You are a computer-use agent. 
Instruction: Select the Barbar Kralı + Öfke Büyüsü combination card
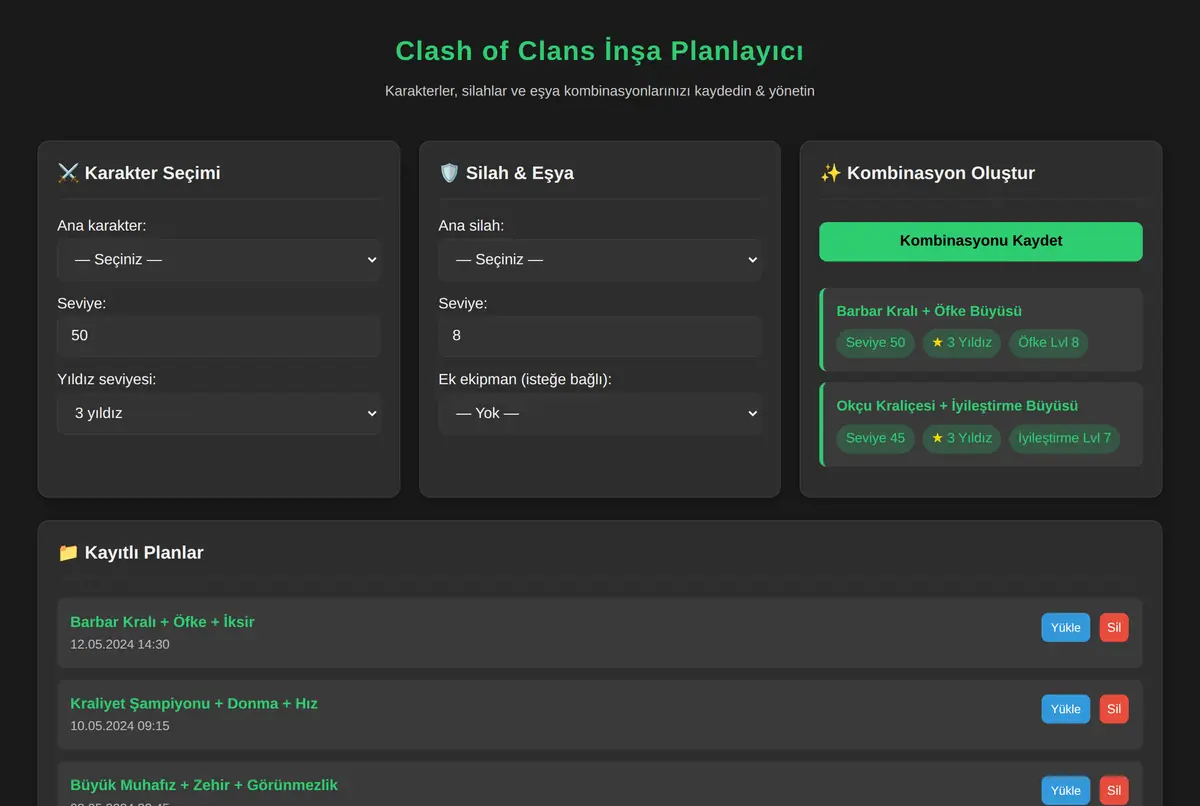(981, 330)
